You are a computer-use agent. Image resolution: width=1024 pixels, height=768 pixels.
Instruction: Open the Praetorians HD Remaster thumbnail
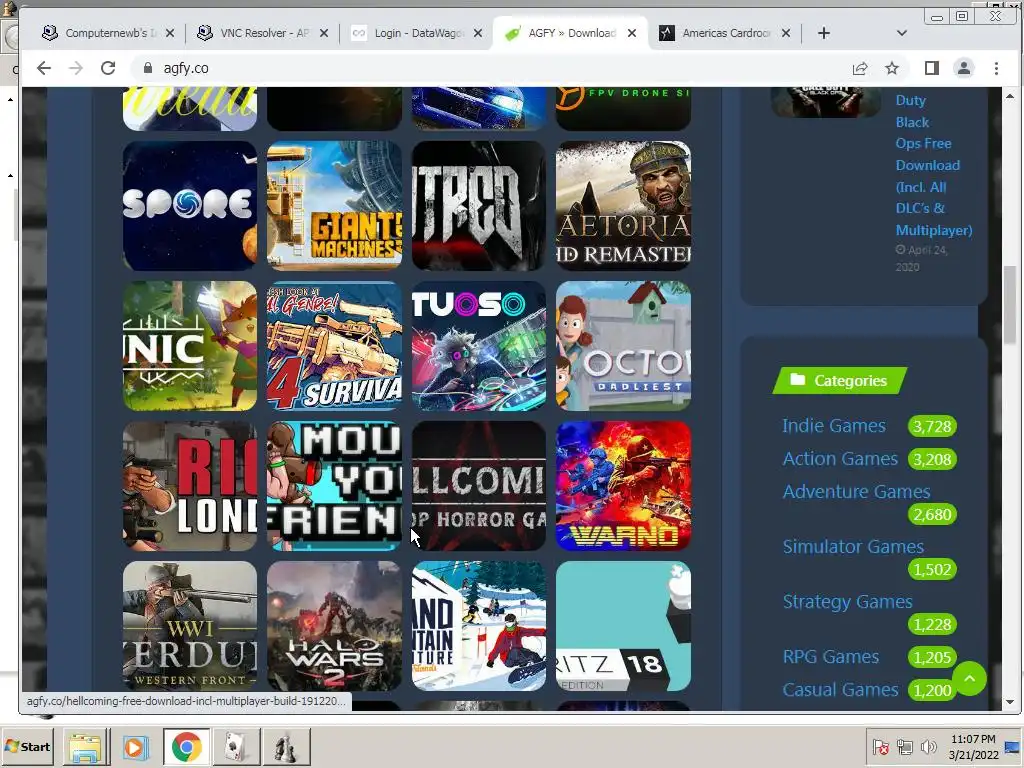(623, 206)
